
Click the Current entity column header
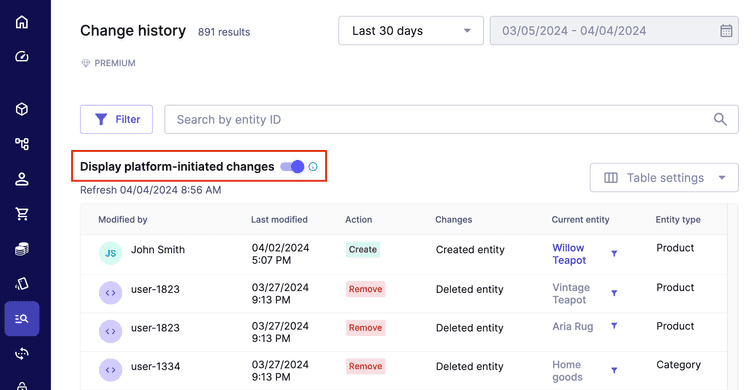point(580,220)
